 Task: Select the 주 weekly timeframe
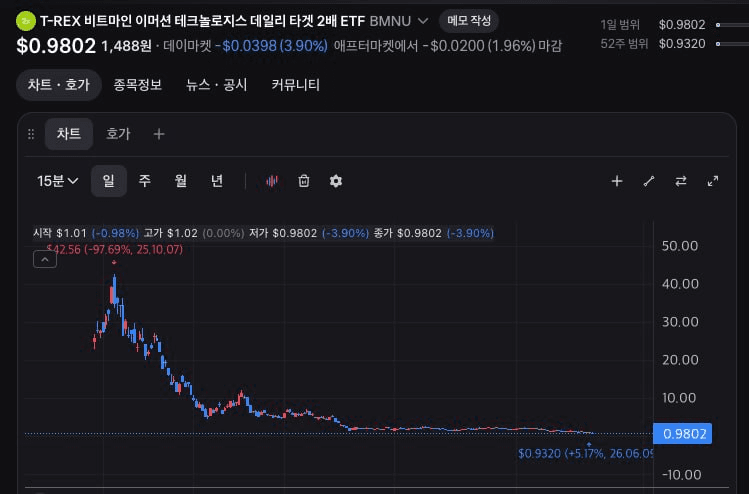tap(145, 181)
